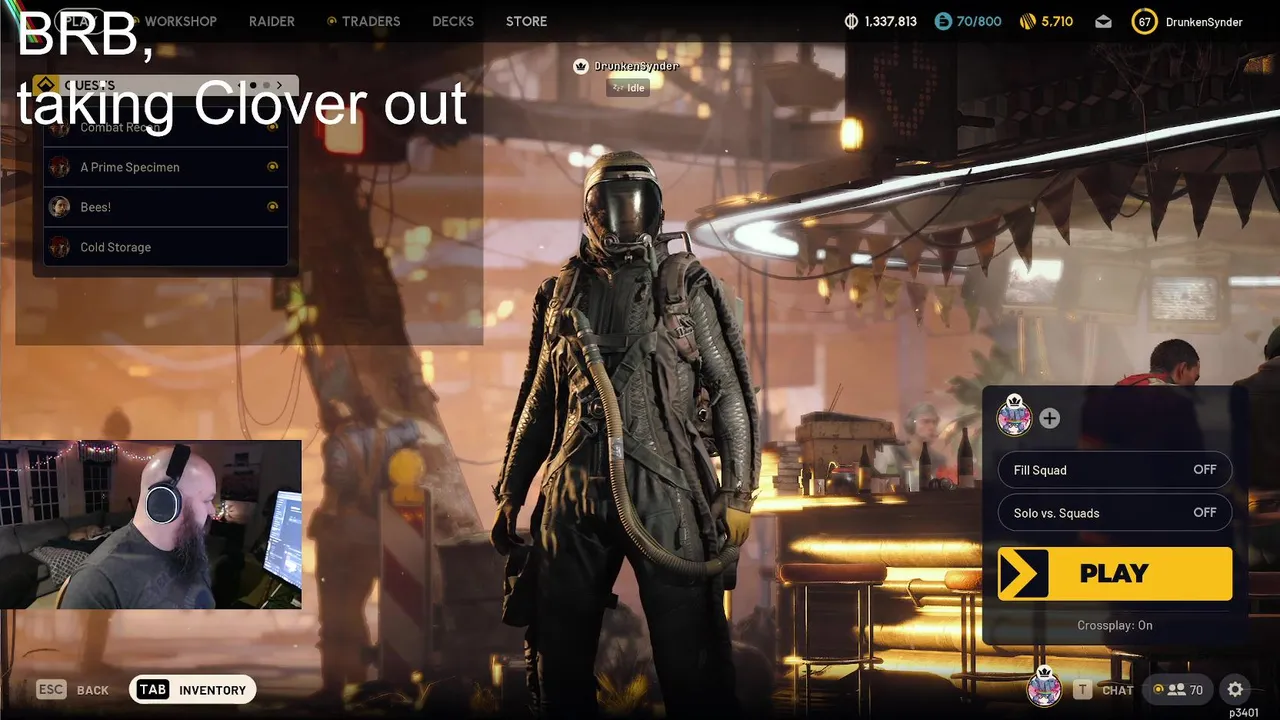Open the Decks tab

point(453,21)
